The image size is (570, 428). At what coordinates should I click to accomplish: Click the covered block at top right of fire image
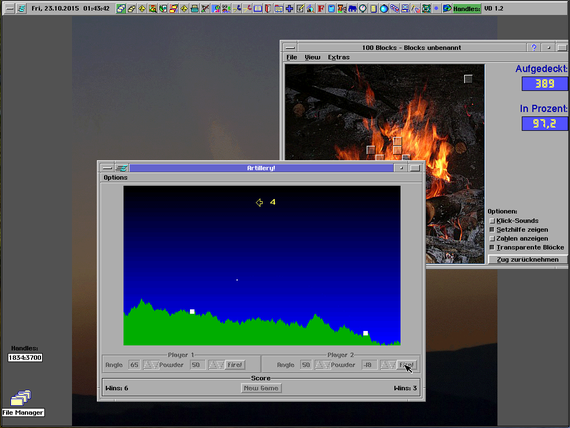pos(468,79)
